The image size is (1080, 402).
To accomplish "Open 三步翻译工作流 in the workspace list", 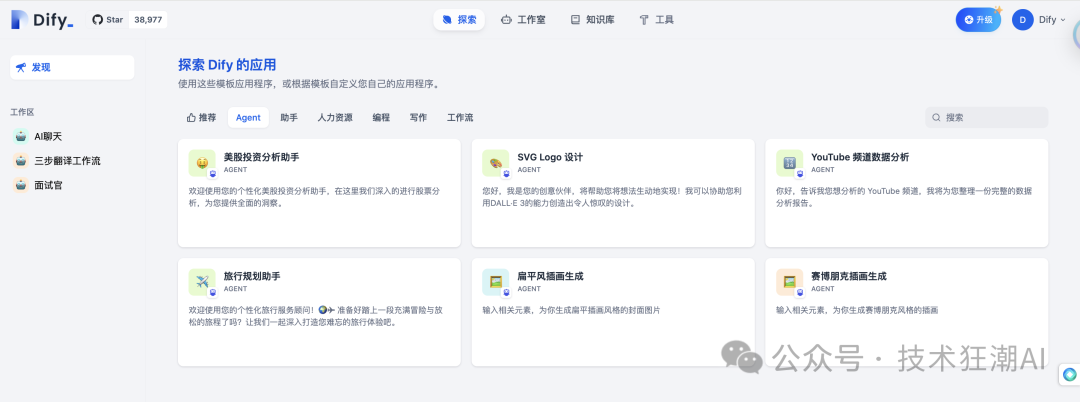I will pyautogui.click(x=72, y=160).
